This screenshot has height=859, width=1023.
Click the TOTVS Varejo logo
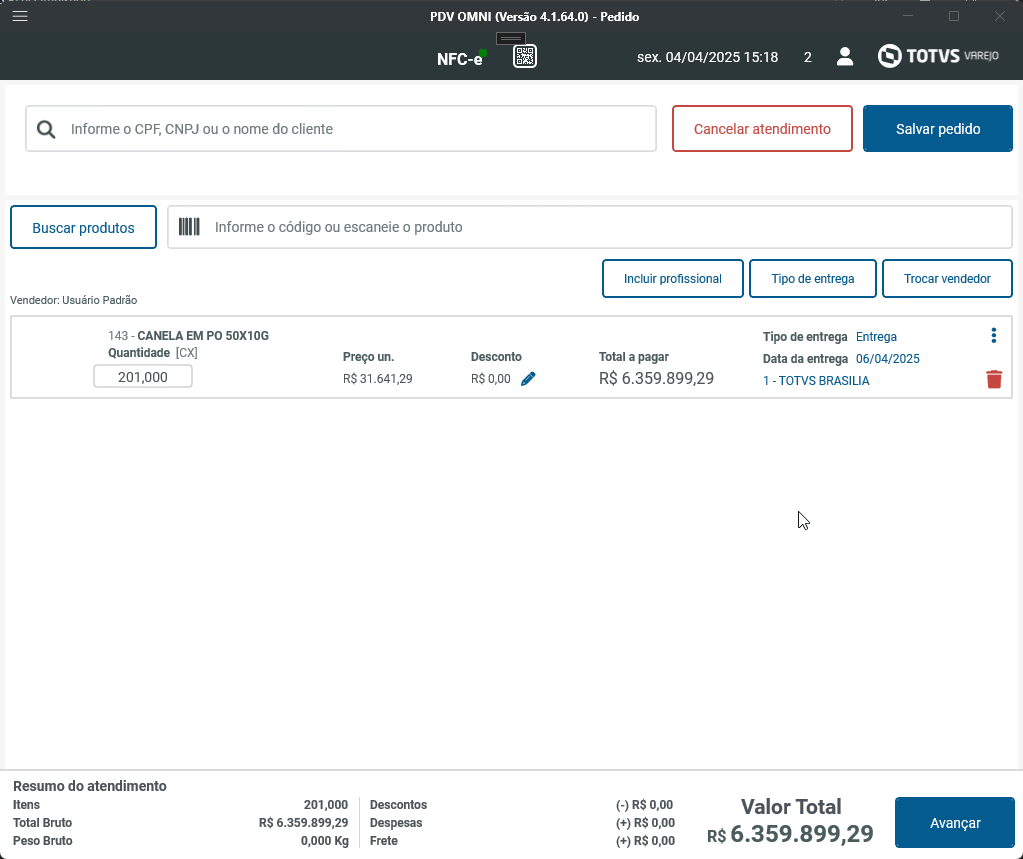pyautogui.click(x=938, y=56)
